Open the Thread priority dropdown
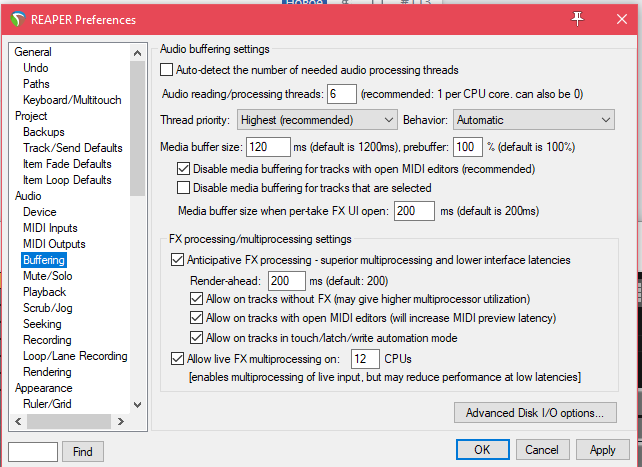The width and height of the screenshot is (642, 467). click(317, 120)
